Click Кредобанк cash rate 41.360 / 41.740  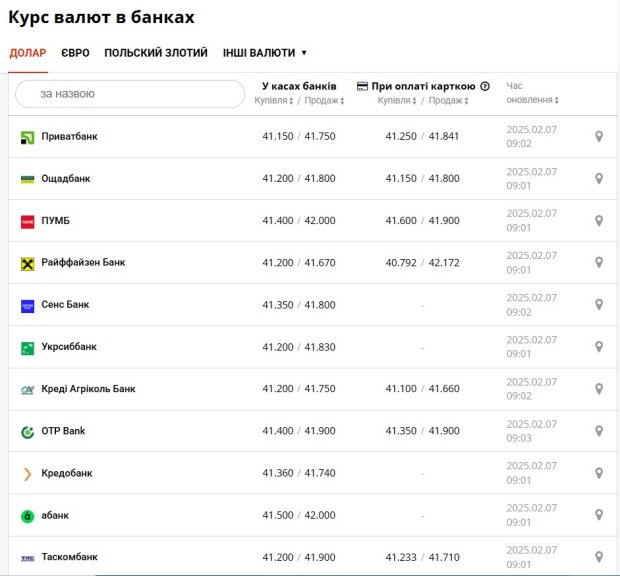coord(299,473)
